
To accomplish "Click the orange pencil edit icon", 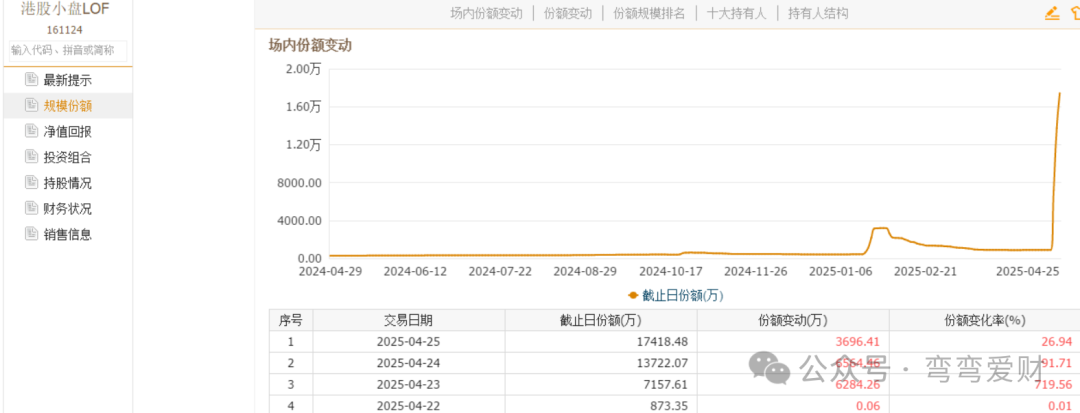I will pyautogui.click(x=1052, y=12).
